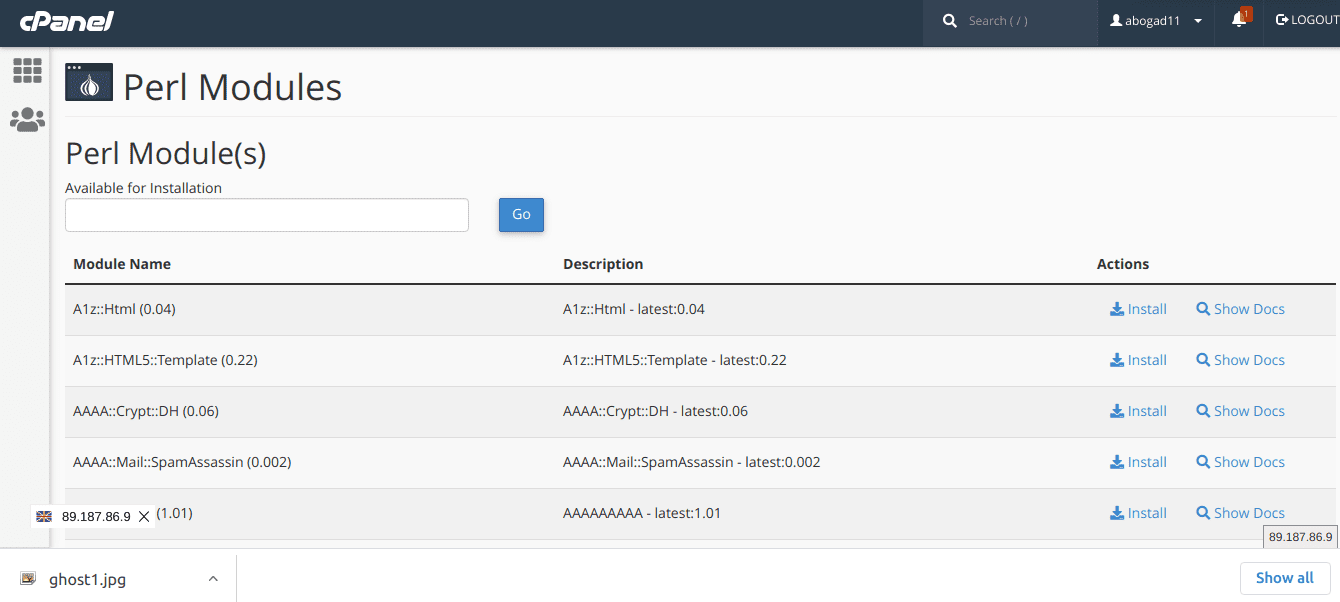Click the search magnifier icon in header

(x=950, y=21)
